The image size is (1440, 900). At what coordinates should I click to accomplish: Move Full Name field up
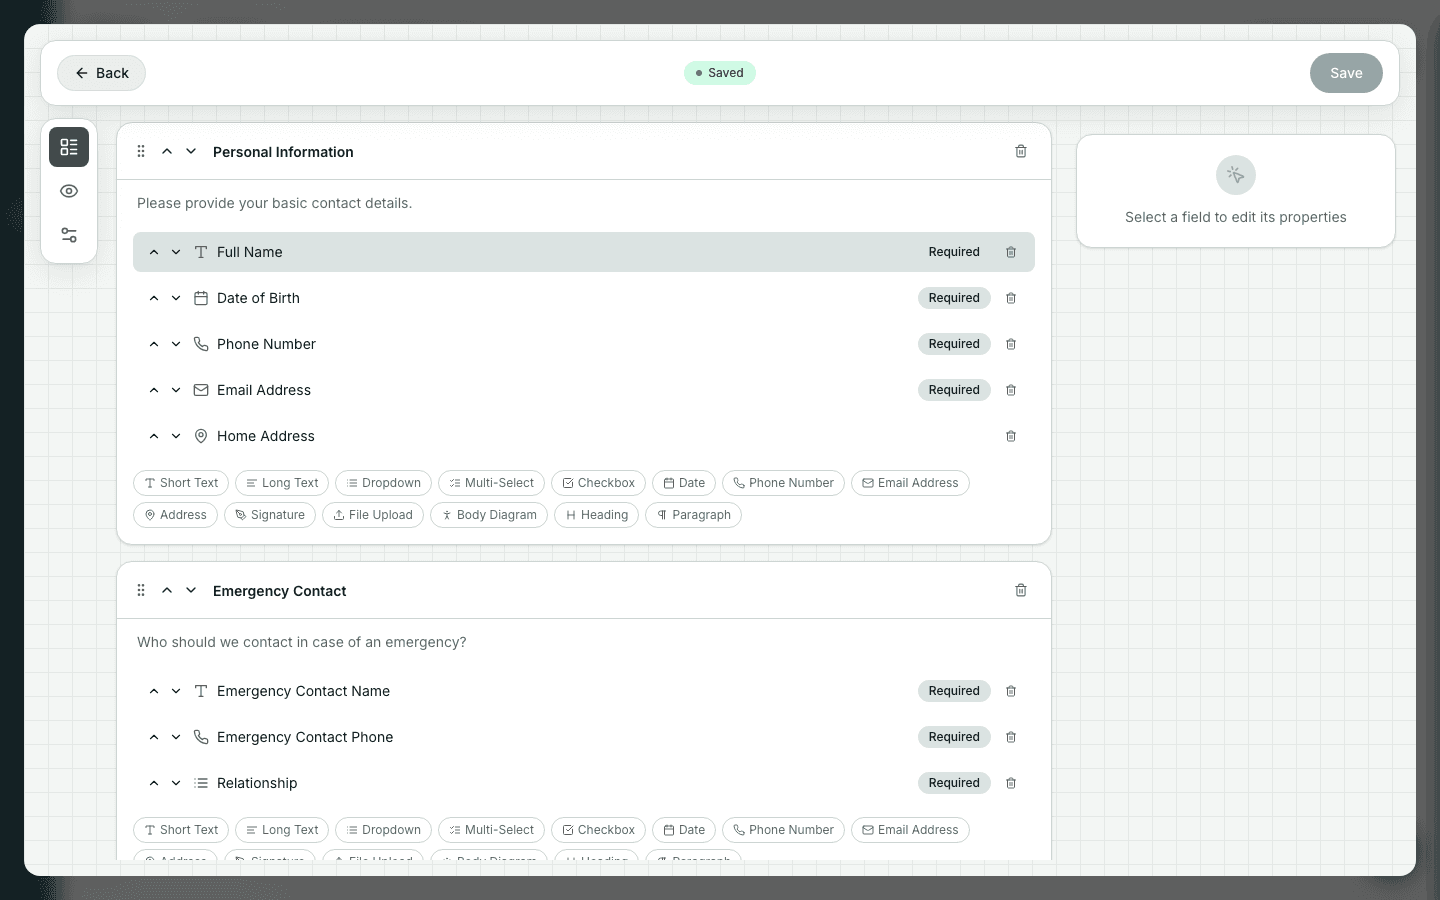(154, 252)
